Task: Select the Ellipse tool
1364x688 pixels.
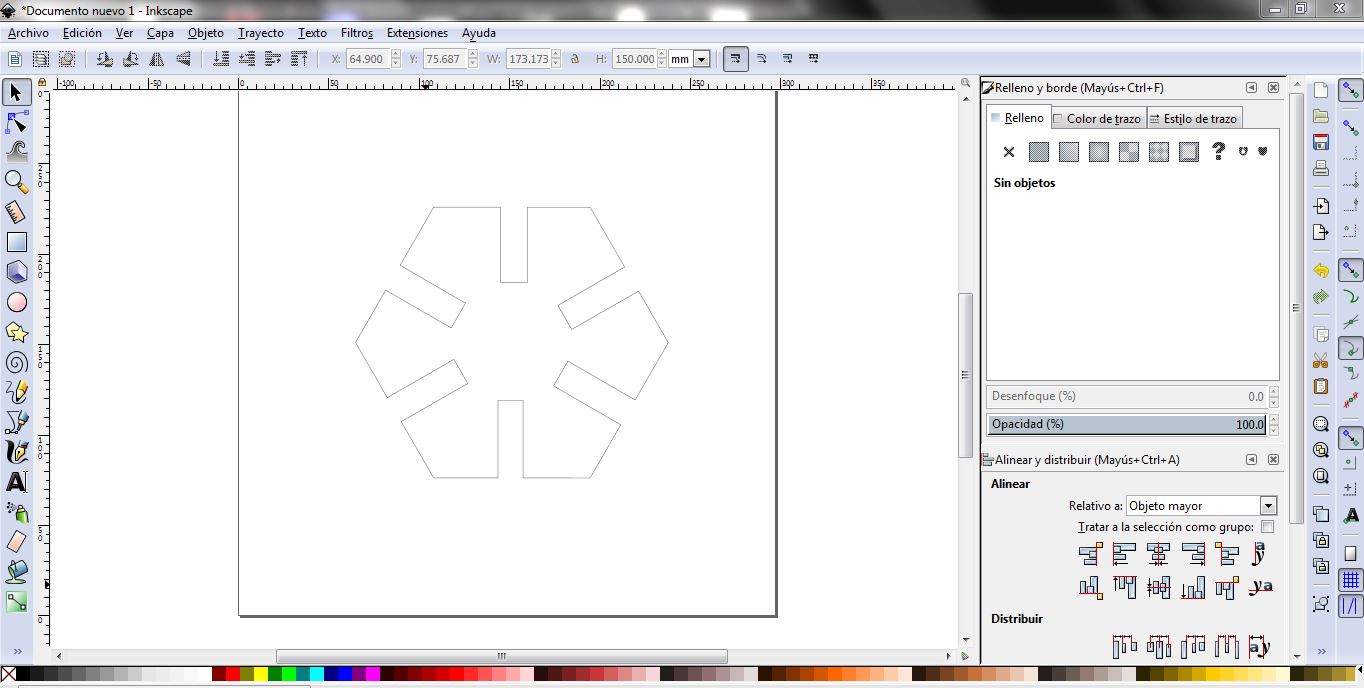Action: pyautogui.click(x=16, y=302)
